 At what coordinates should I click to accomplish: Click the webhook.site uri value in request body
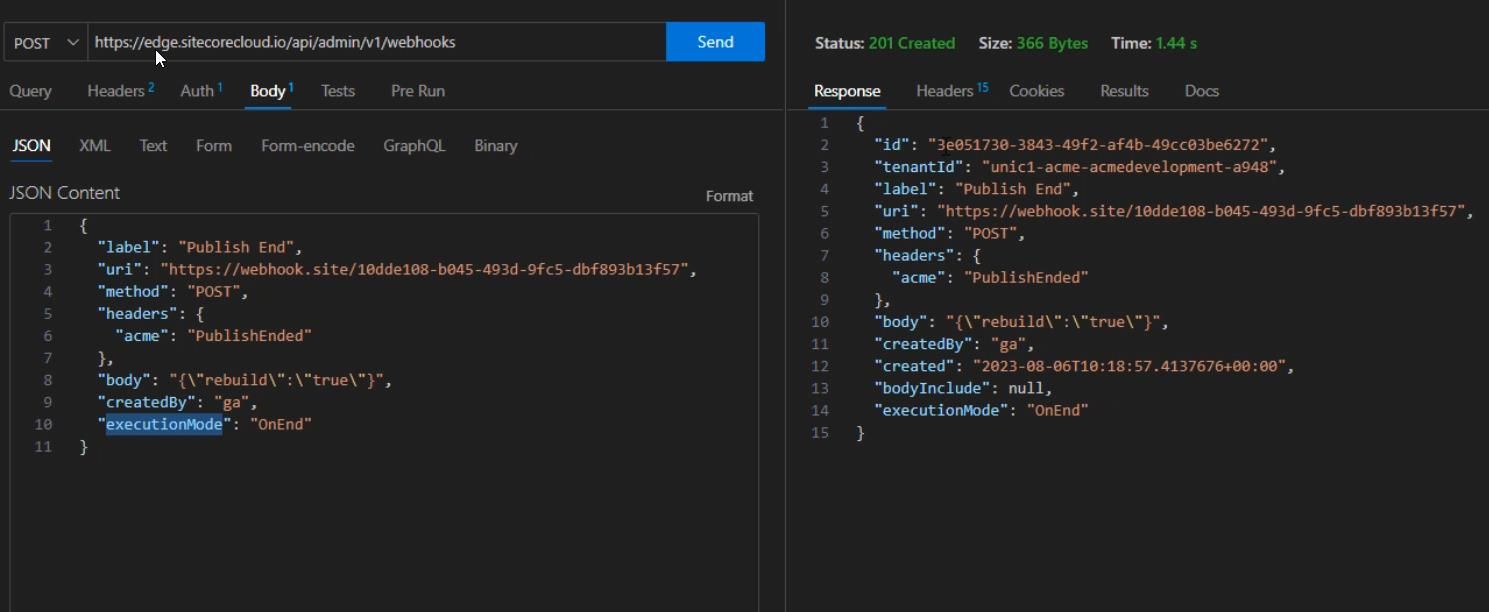(x=427, y=269)
